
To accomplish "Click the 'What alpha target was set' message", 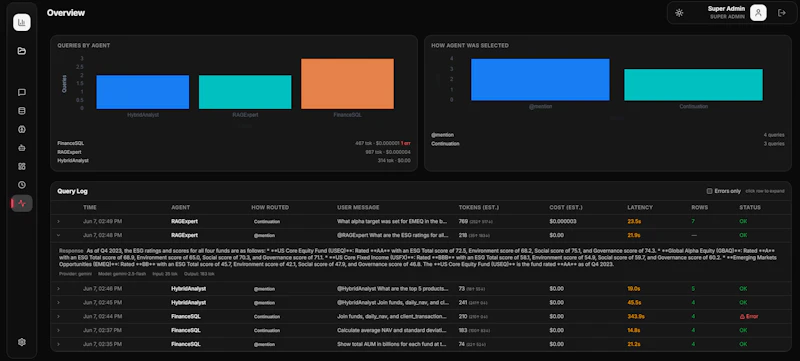I will pyautogui.click(x=392, y=221).
